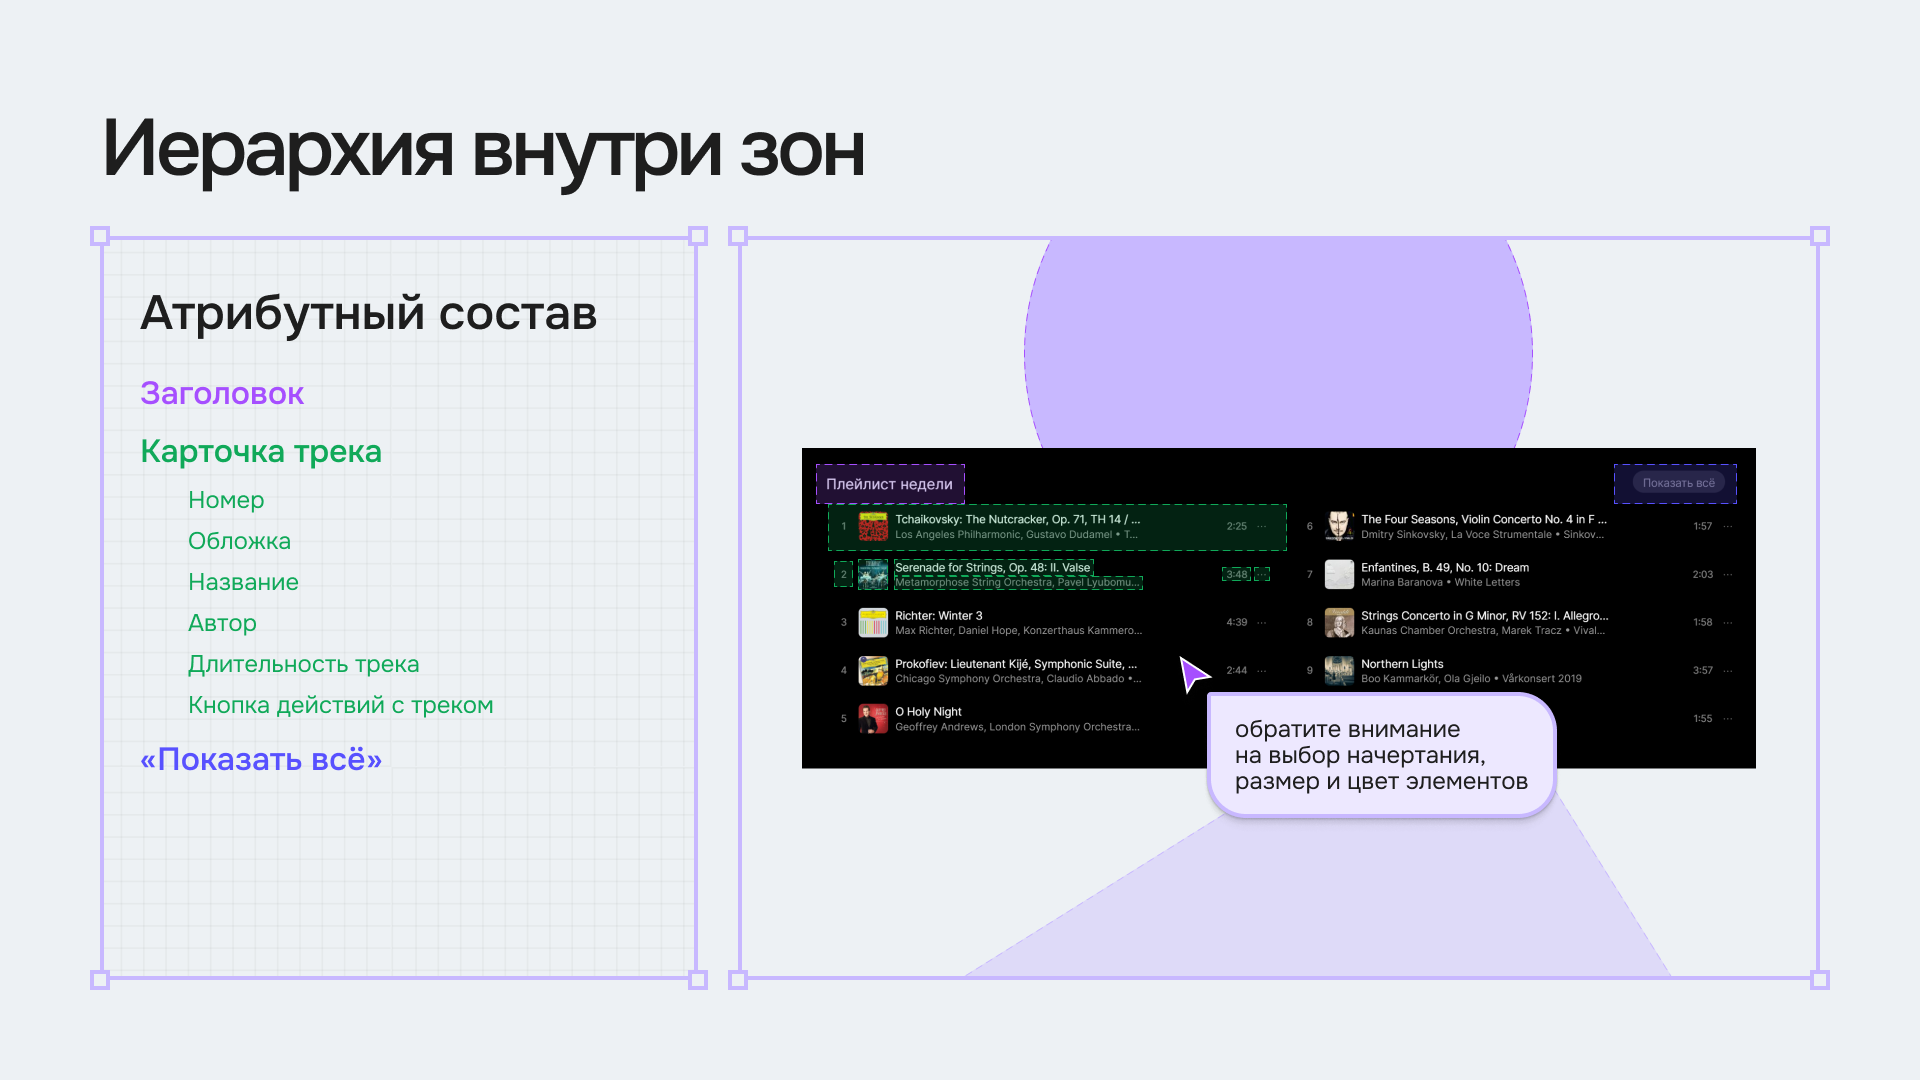Image resolution: width=1920 pixels, height=1080 pixels.
Task: Open the action menu for Northern Lights
Action: (x=1728, y=670)
